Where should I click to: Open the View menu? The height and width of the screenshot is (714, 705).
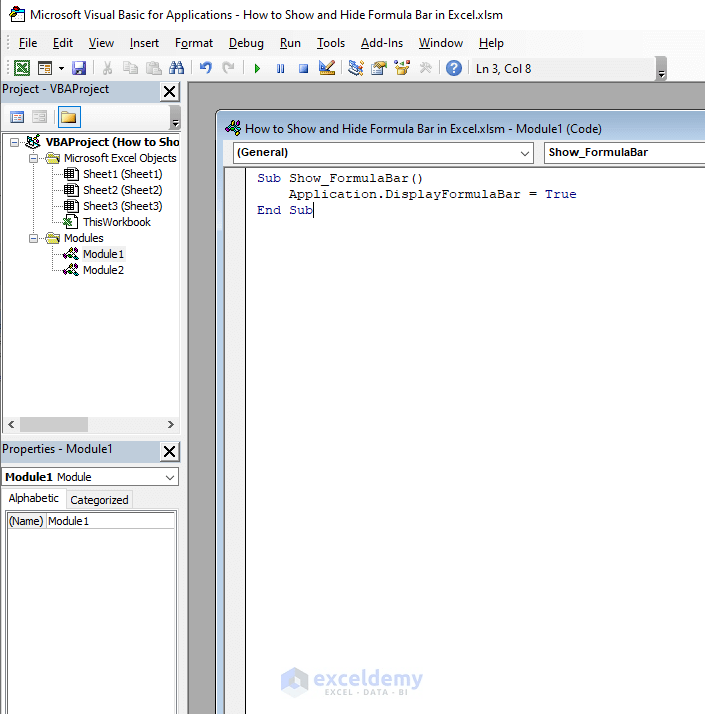coord(101,43)
